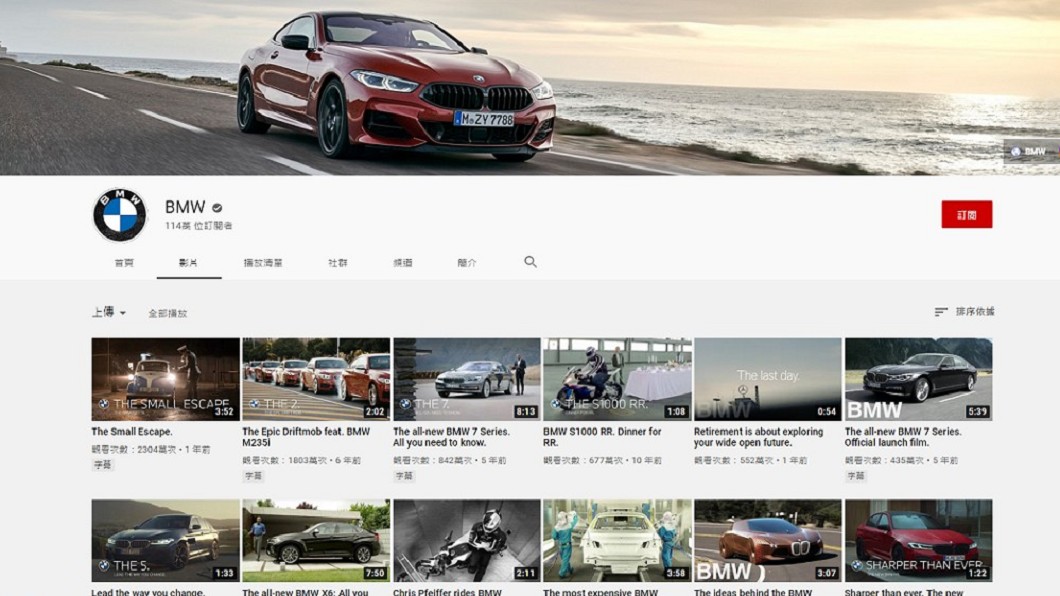Click the subtitles badge under 'All you need to know'
The image size is (1060, 596).
404,476
